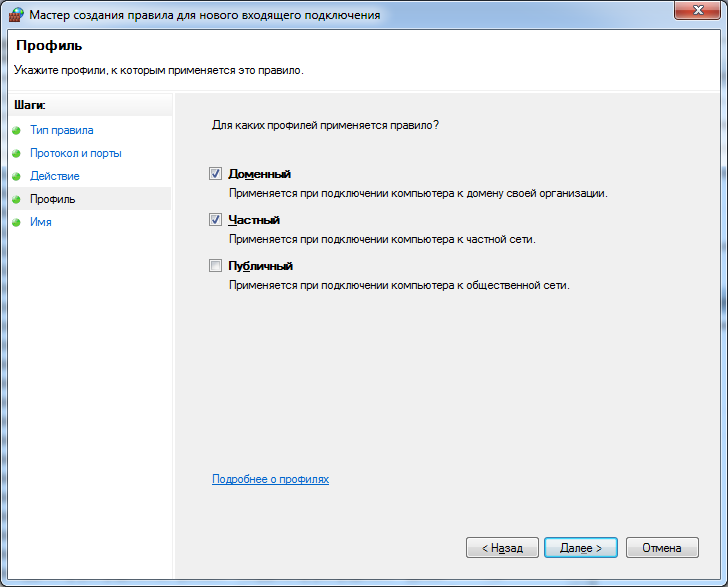The image size is (728, 587).
Task: Click green bullet beside Протокол и порты
Action: (x=16, y=153)
